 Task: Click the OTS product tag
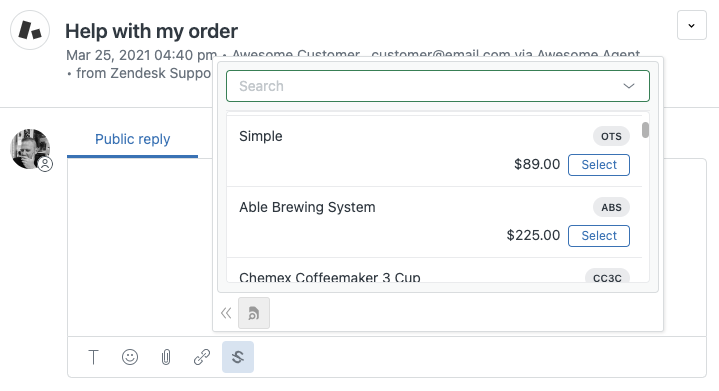click(611, 136)
